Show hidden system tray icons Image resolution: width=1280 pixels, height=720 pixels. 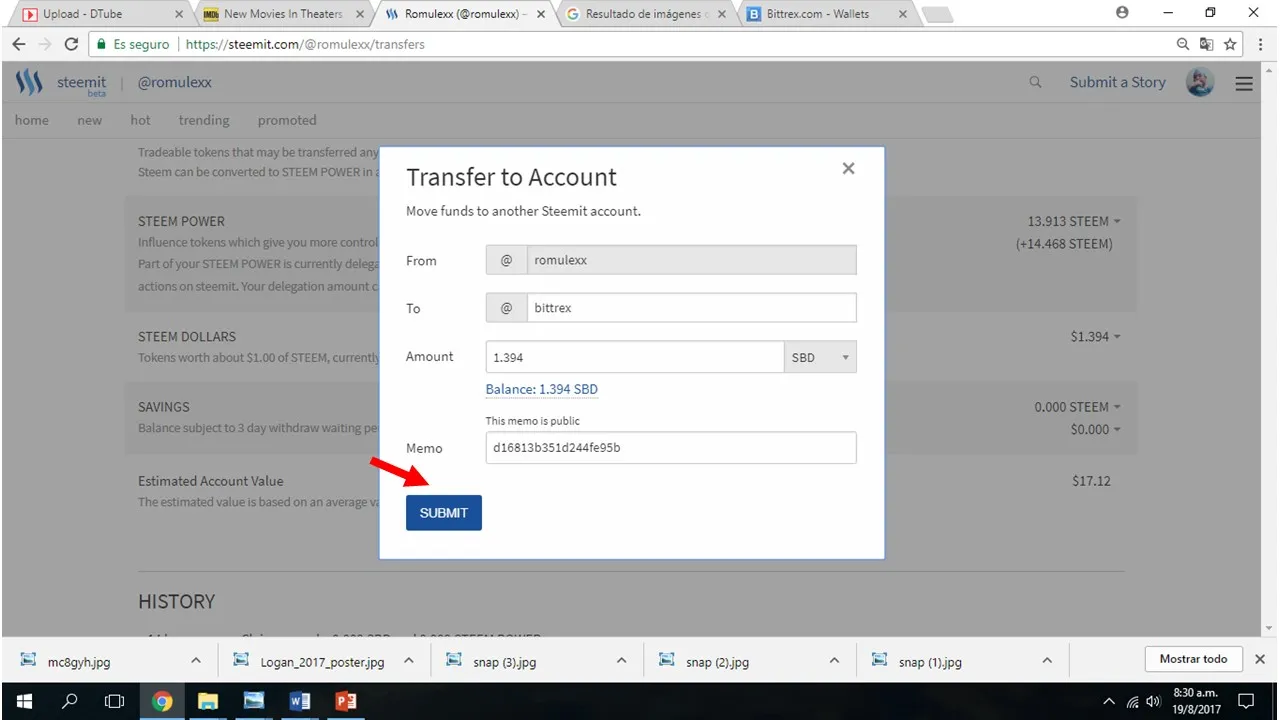(1109, 701)
